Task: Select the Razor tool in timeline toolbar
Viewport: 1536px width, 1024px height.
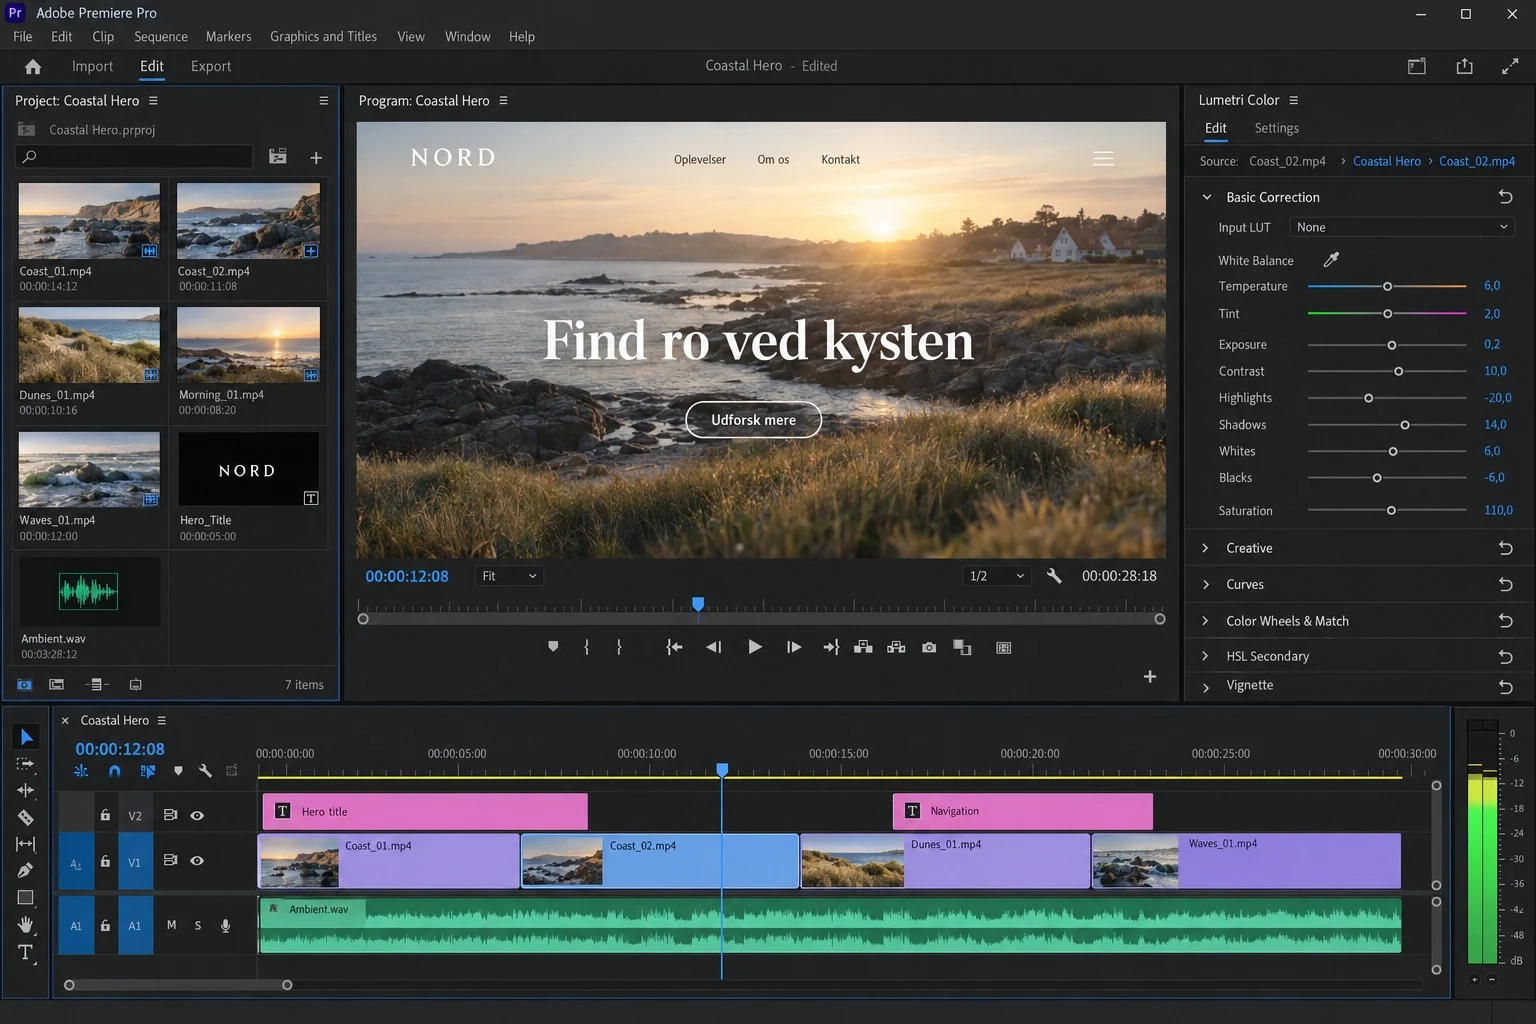Action: (26, 817)
